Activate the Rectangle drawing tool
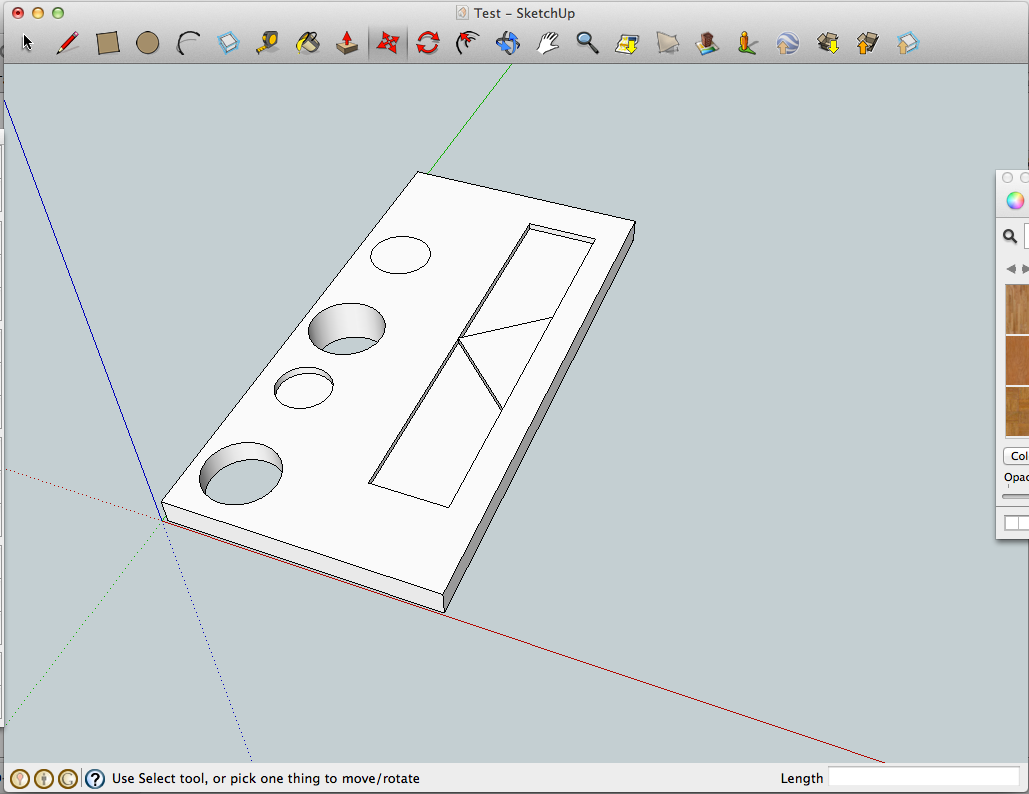The height and width of the screenshot is (794, 1029). [x=108, y=42]
